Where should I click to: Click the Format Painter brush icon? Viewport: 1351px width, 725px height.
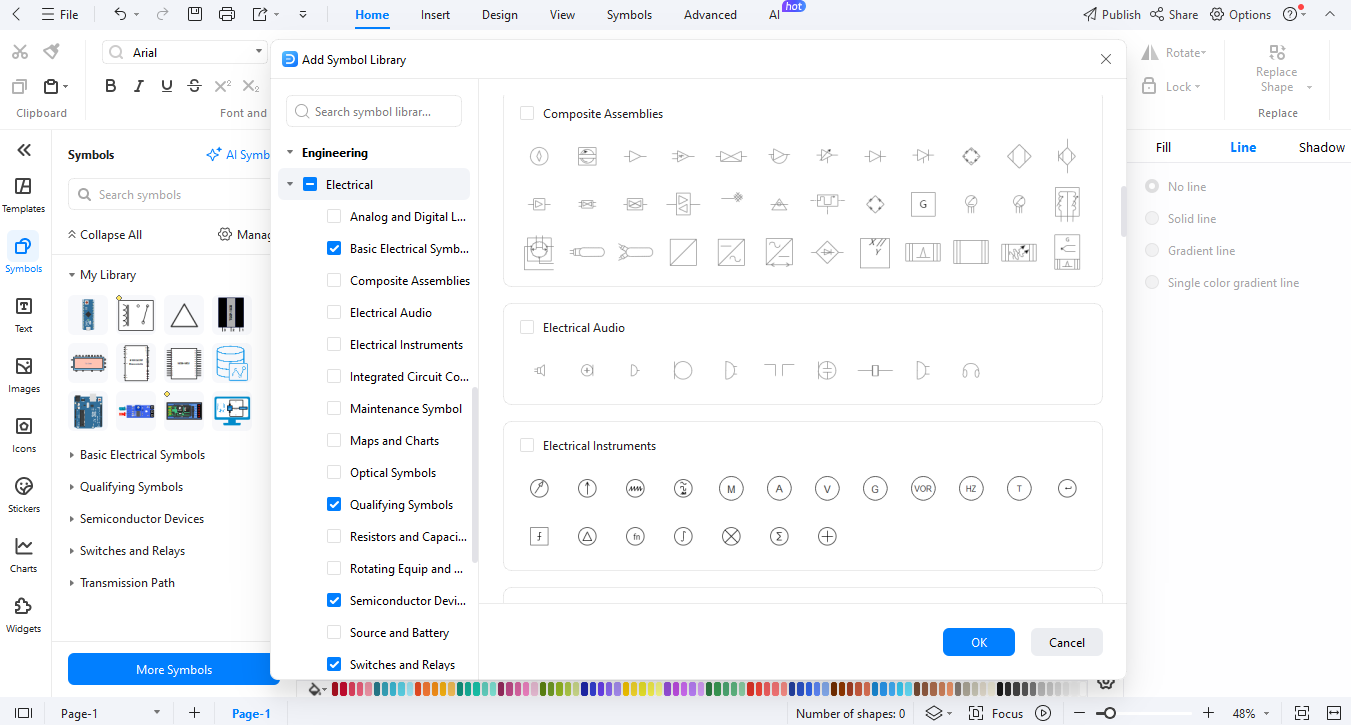pyautogui.click(x=52, y=52)
